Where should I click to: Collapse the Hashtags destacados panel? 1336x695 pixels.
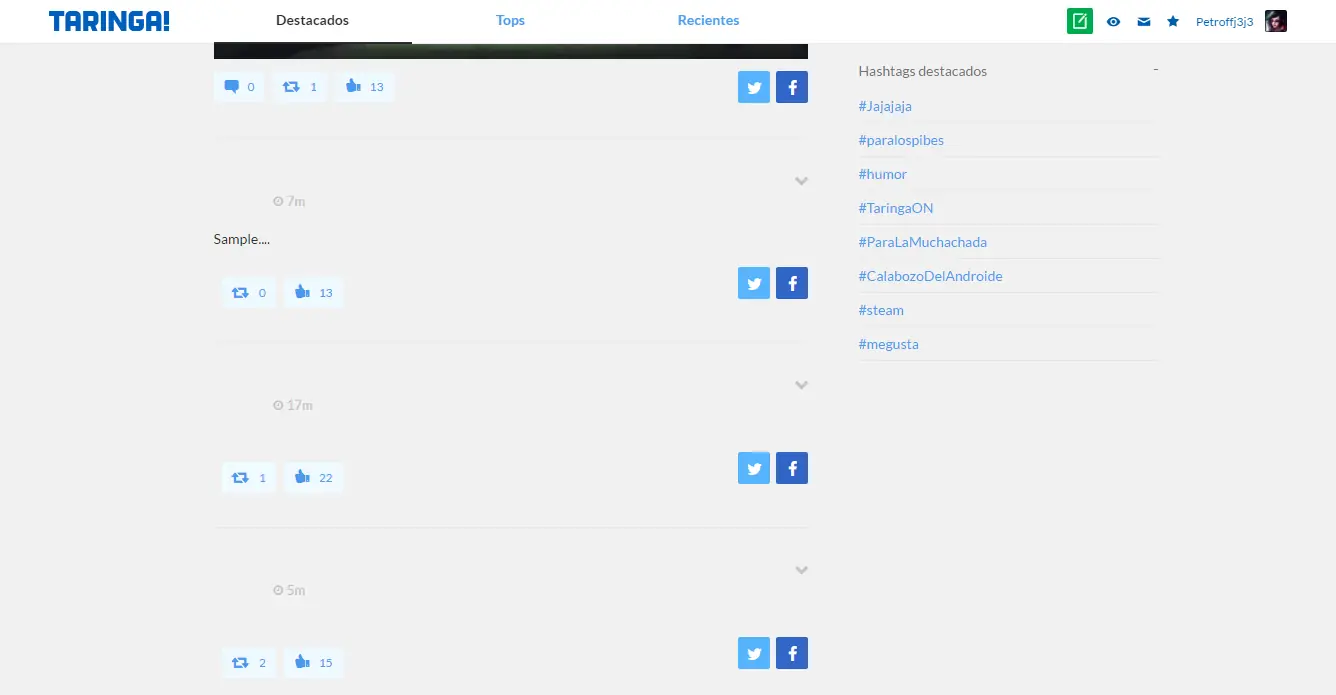pyautogui.click(x=1155, y=70)
